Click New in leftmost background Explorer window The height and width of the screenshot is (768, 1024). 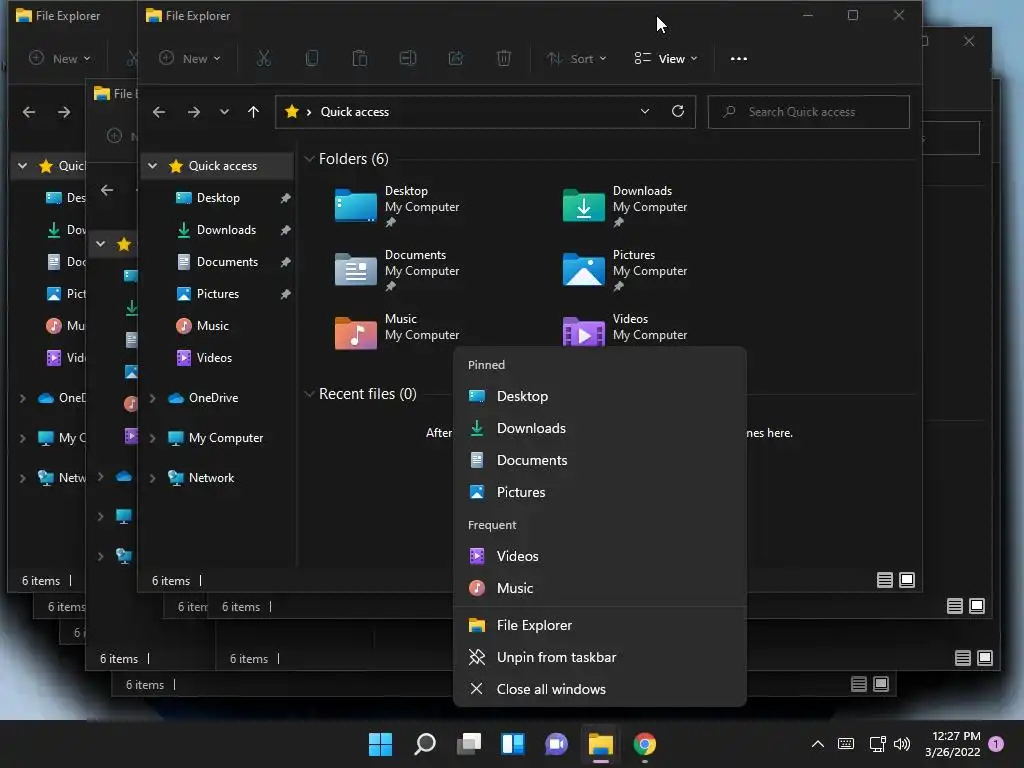click(x=60, y=59)
